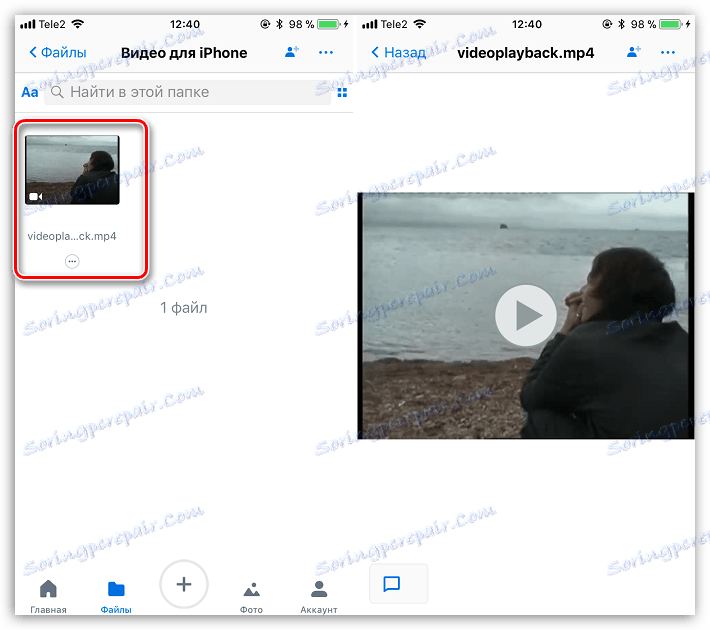Tap share icon beside videoplayback.mp4 title
The height and width of the screenshot is (630, 710).
click(x=633, y=52)
